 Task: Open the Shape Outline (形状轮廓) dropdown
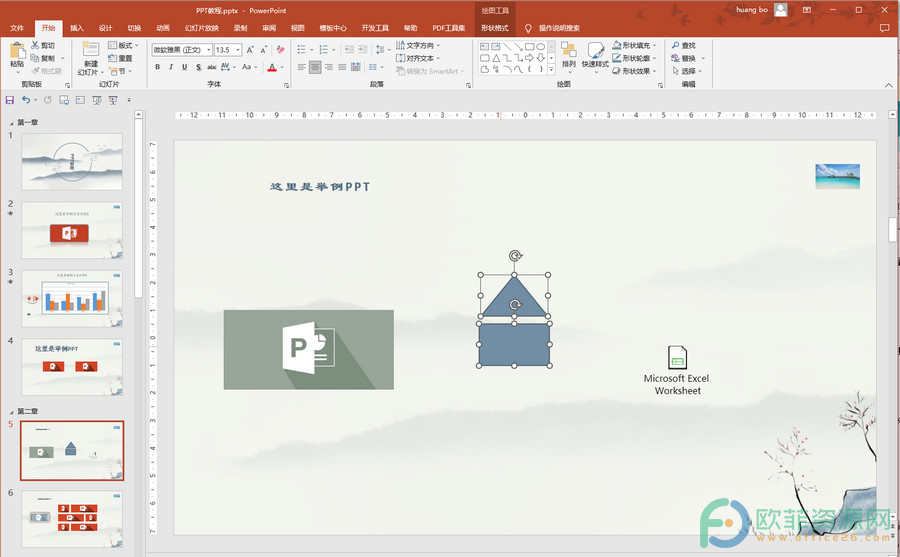tap(634, 58)
